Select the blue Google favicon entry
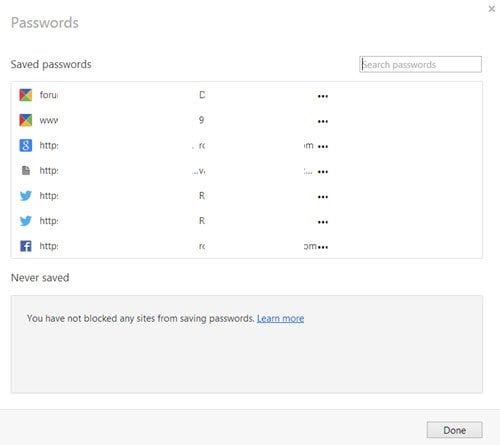The width and height of the screenshot is (500, 445). 26,145
